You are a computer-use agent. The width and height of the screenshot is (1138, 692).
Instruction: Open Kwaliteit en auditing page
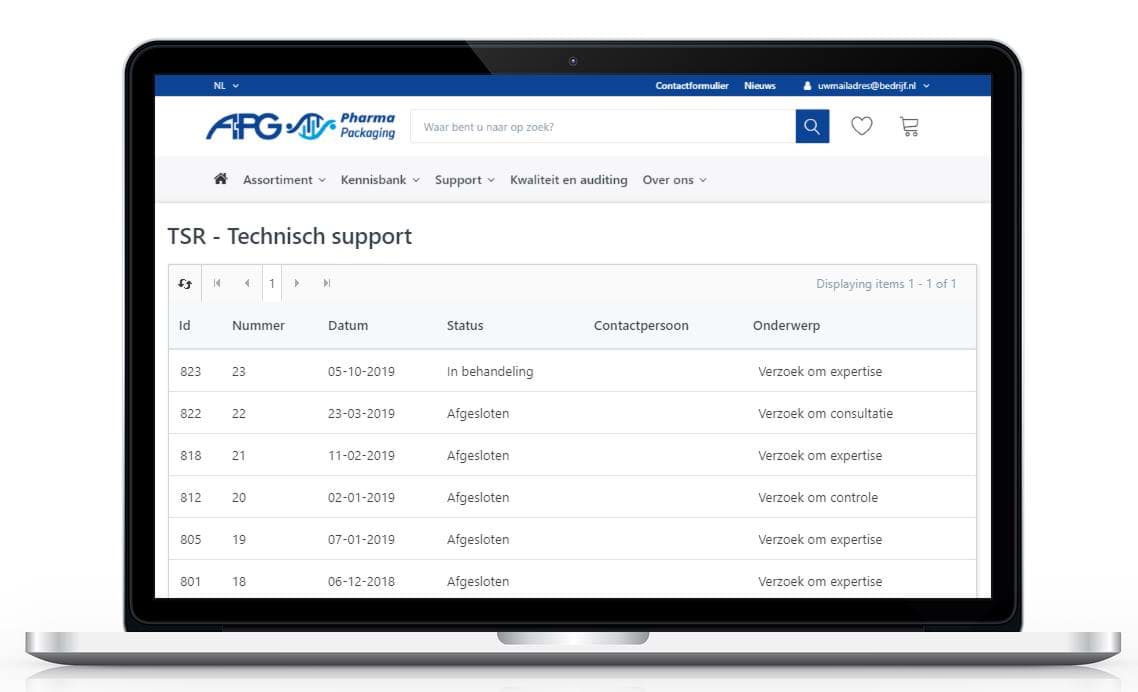pos(569,180)
